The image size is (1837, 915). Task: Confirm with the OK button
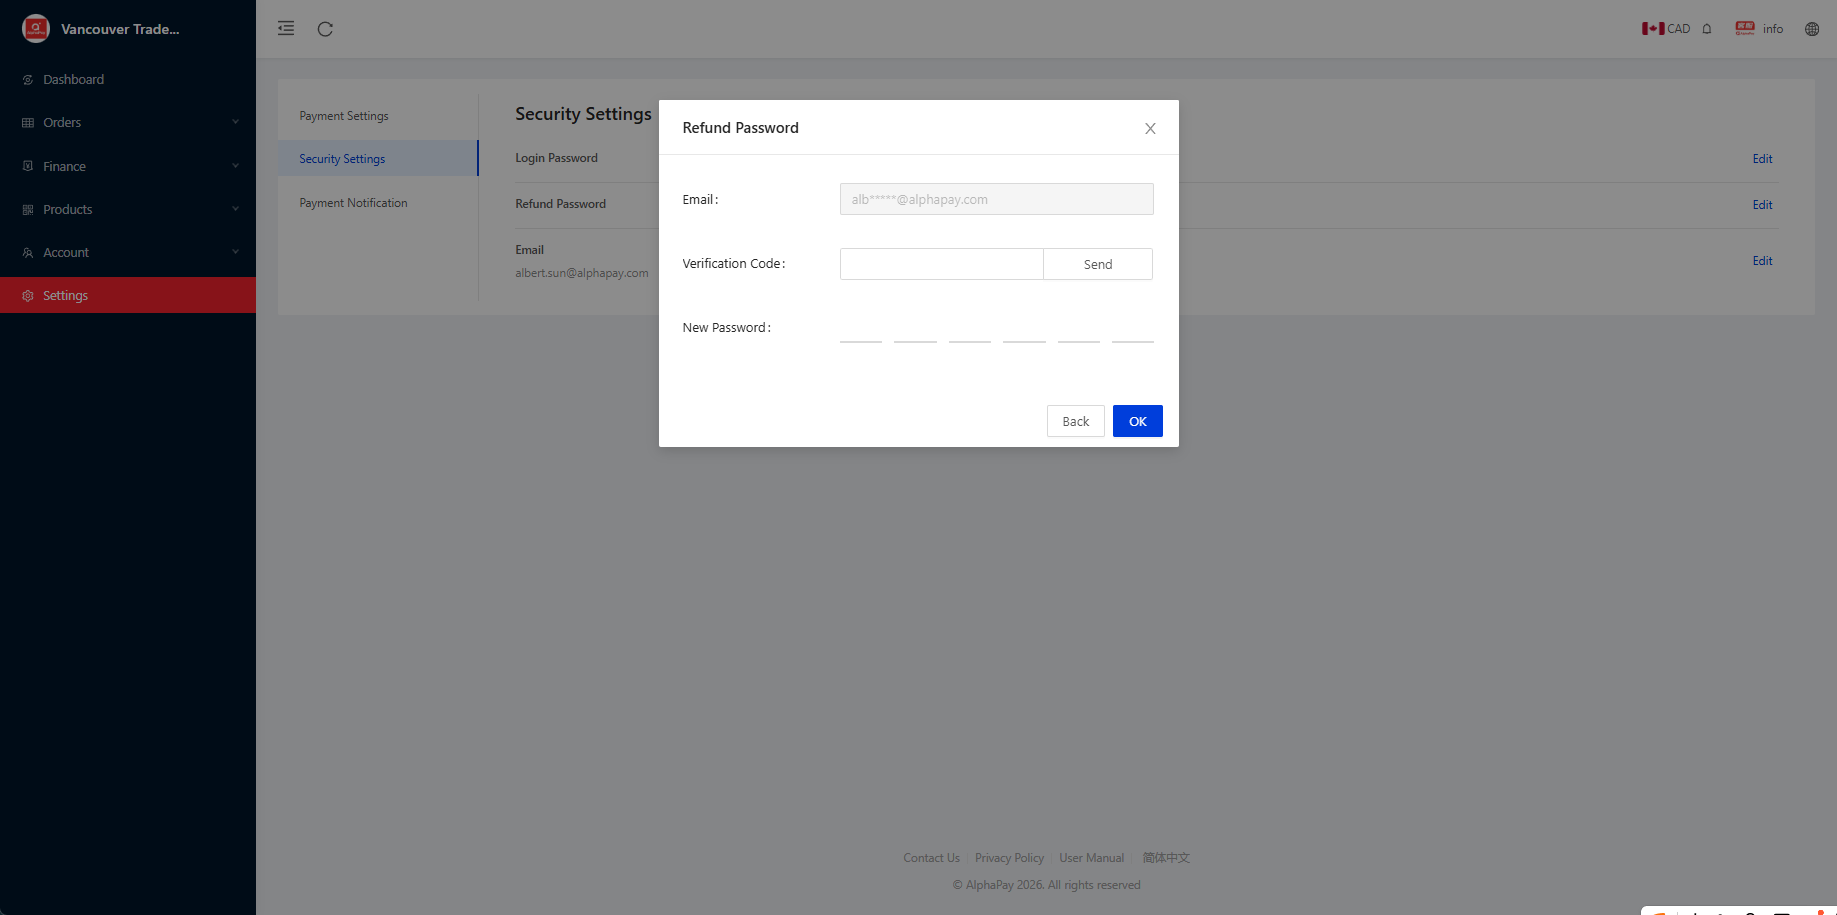point(1137,421)
